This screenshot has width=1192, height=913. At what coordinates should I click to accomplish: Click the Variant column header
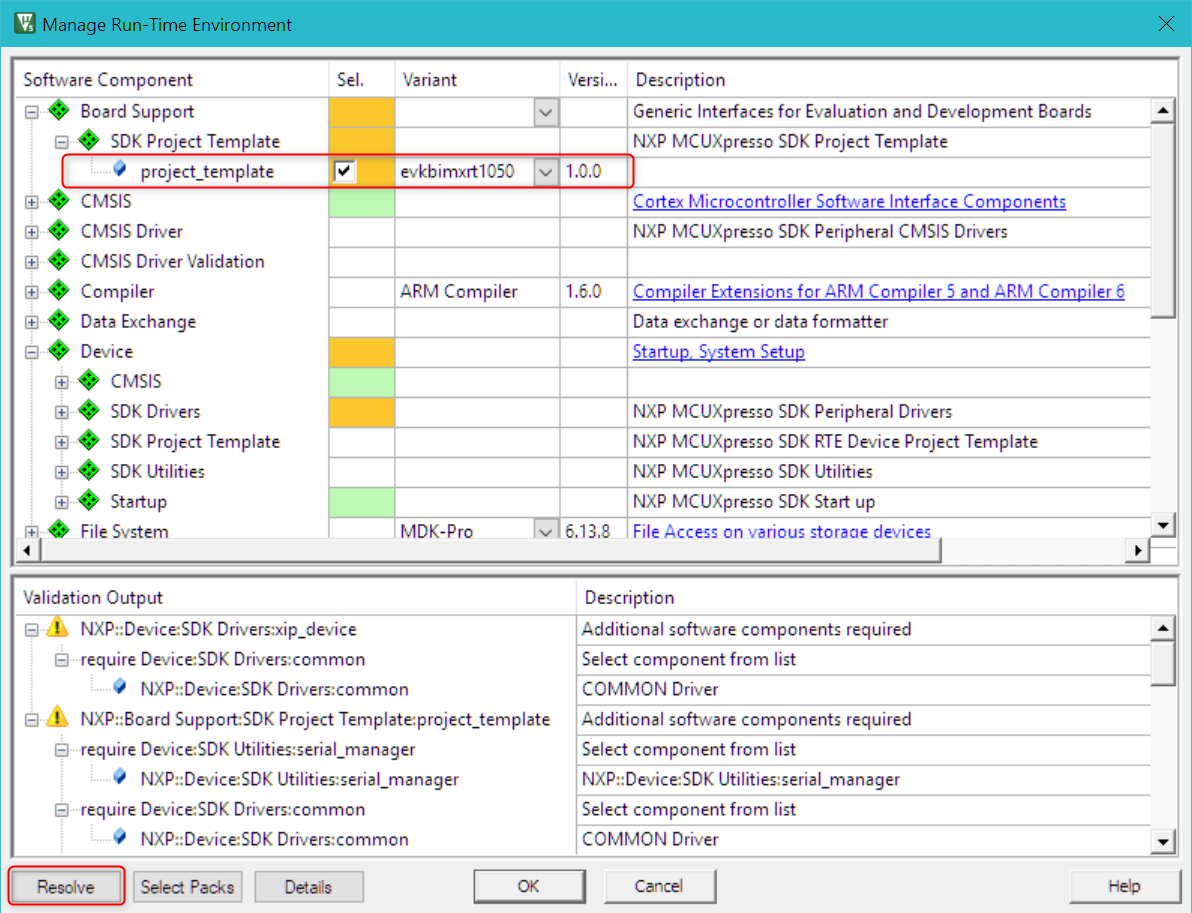click(x=477, y=80)
